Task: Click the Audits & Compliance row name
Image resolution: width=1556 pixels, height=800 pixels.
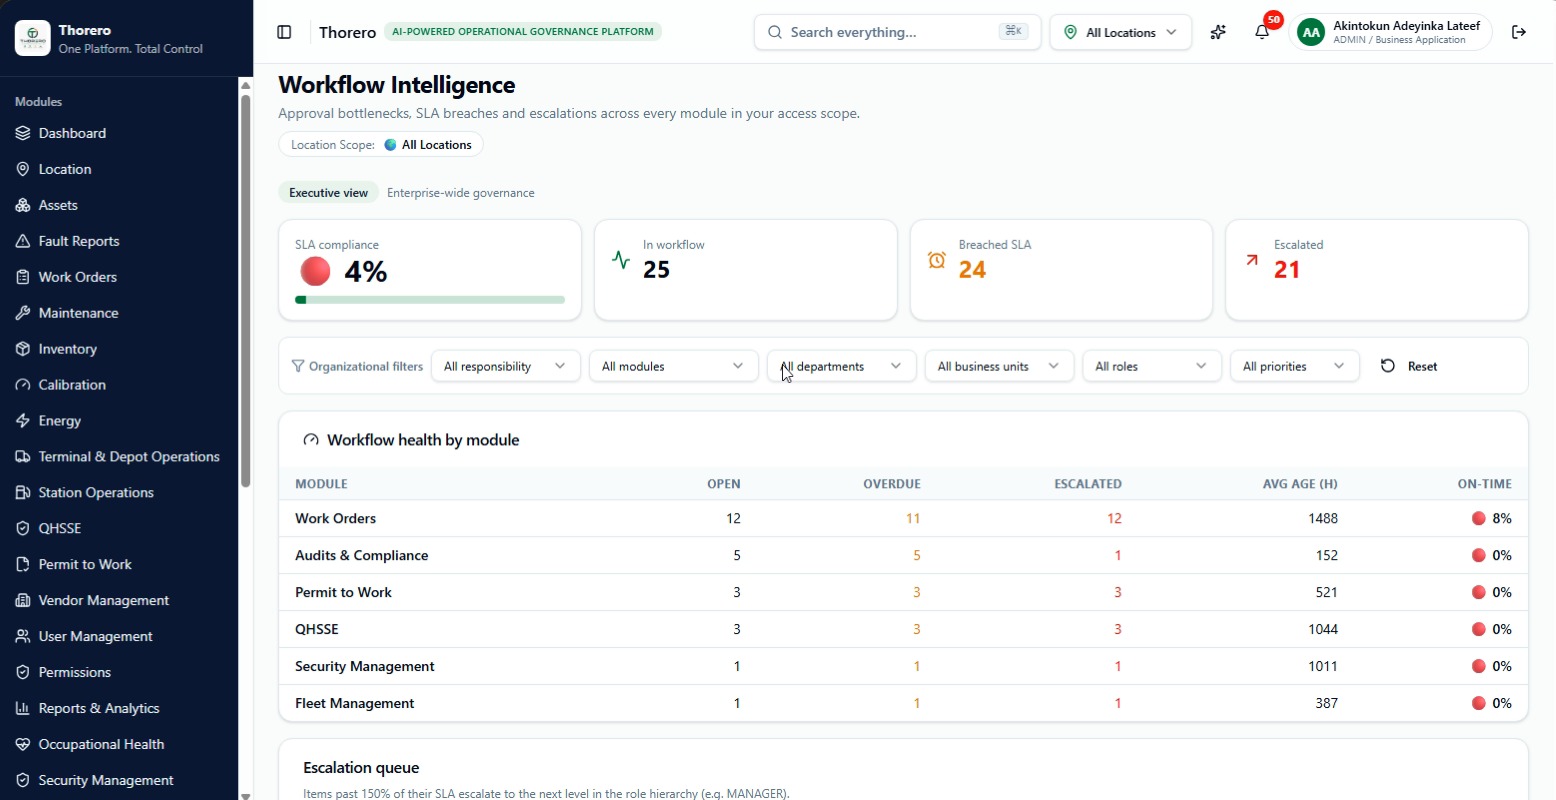Action: coord(362,555)
